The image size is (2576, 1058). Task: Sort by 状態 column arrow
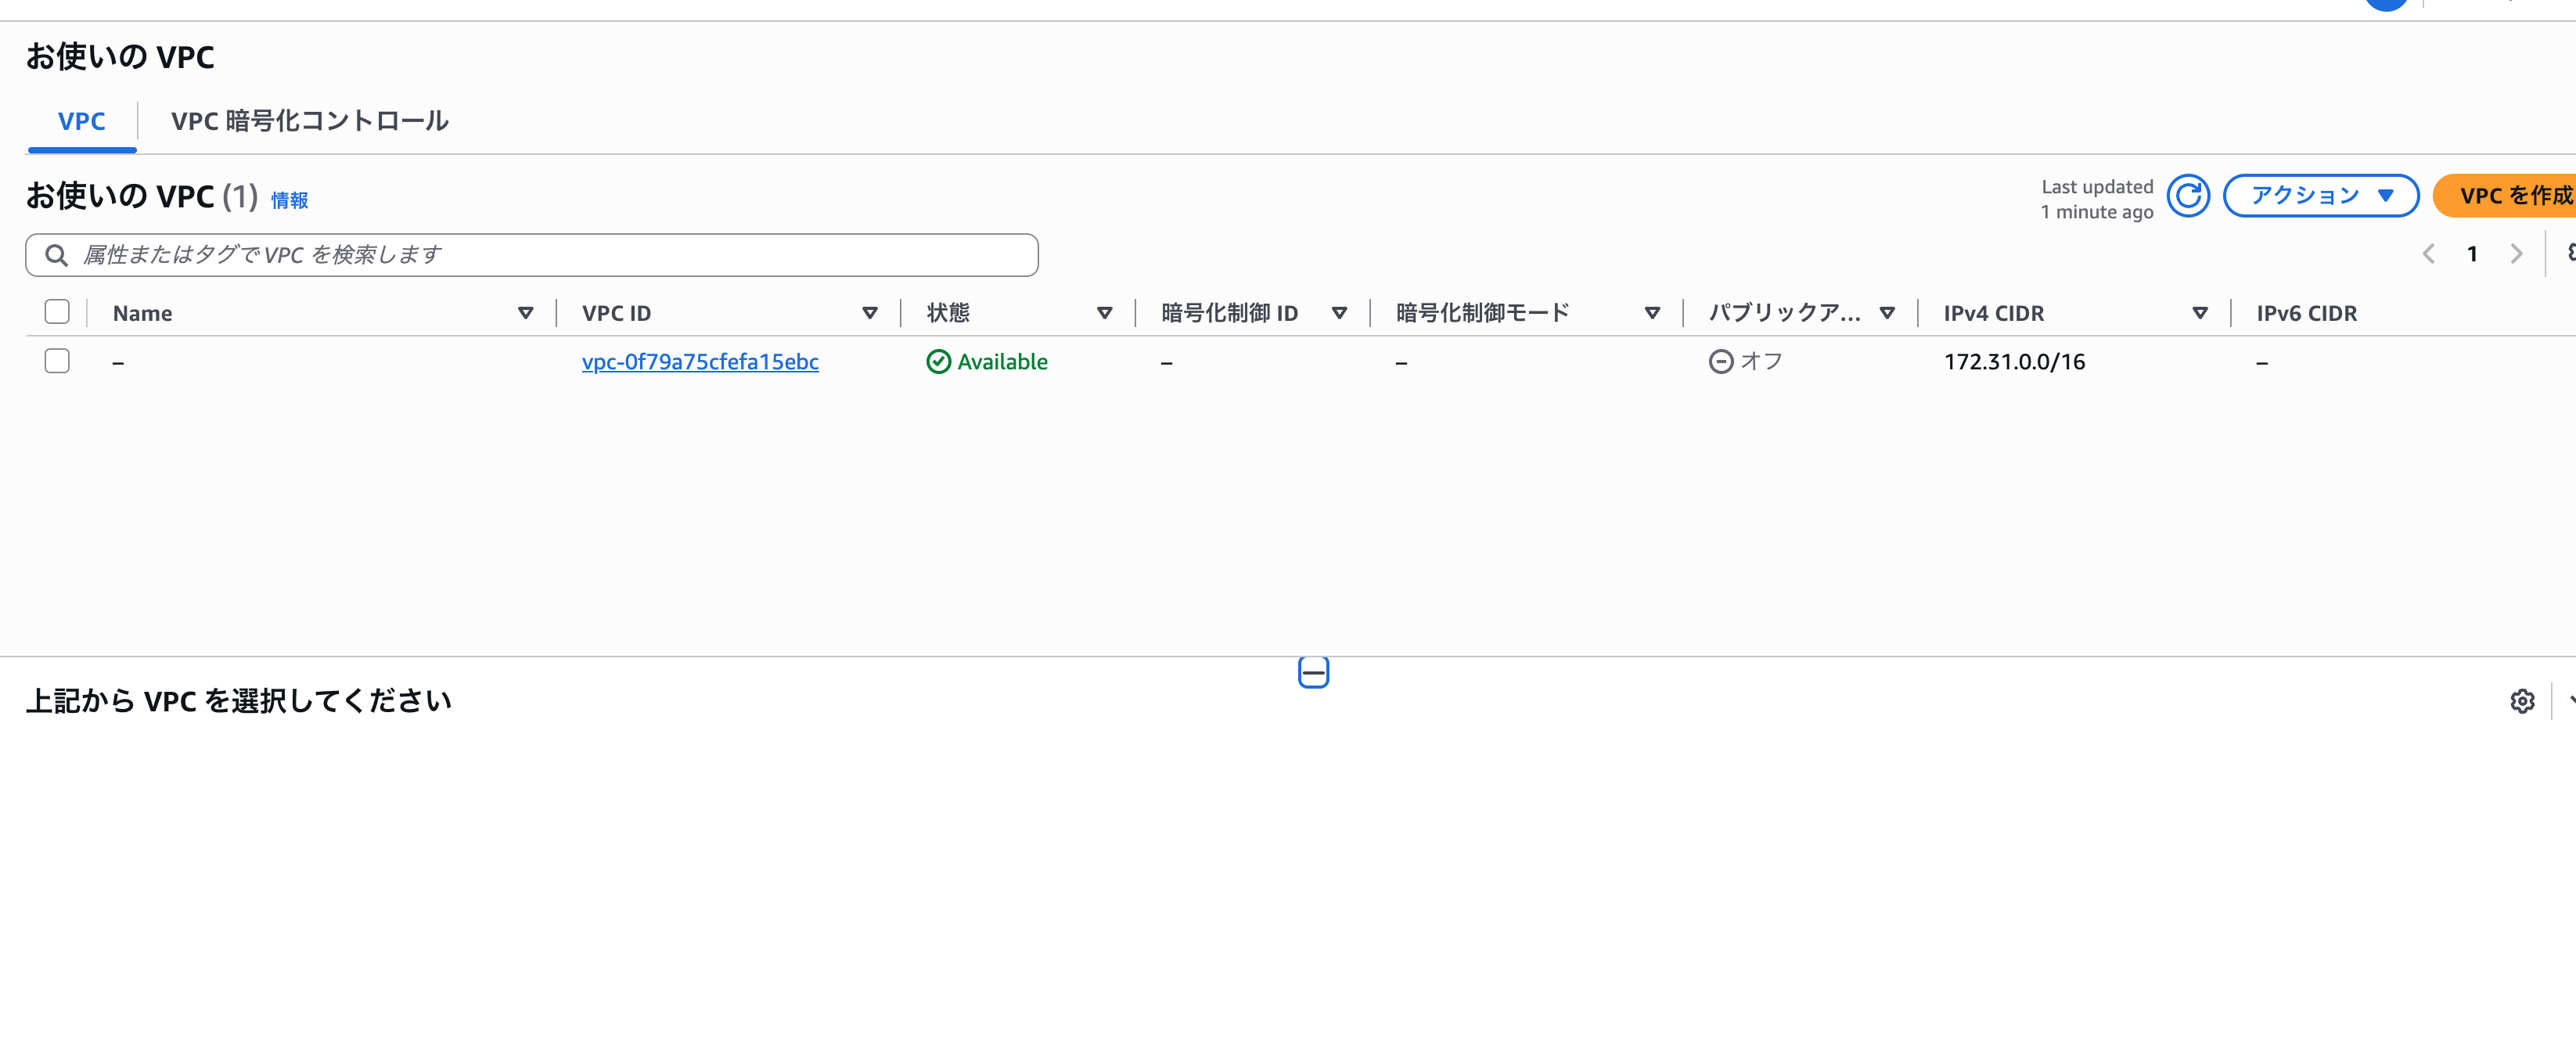pos(1104,313)
